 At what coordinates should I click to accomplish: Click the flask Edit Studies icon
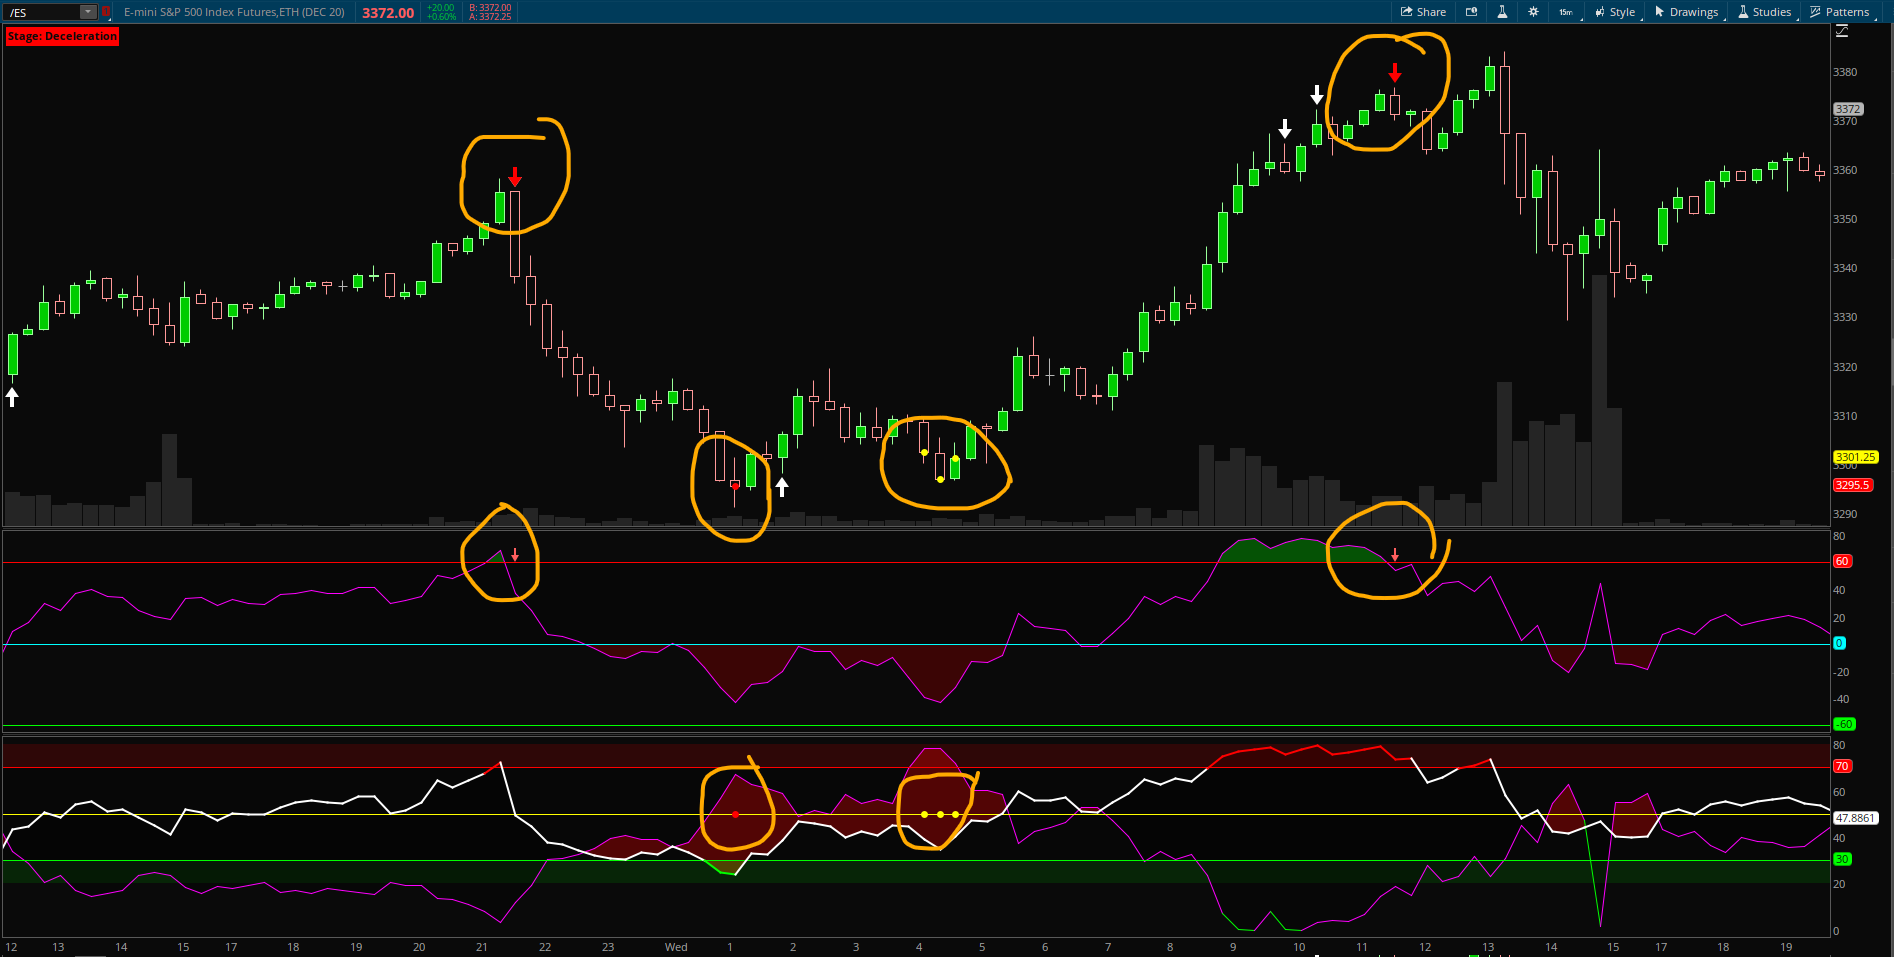(x=1502, y=12)
